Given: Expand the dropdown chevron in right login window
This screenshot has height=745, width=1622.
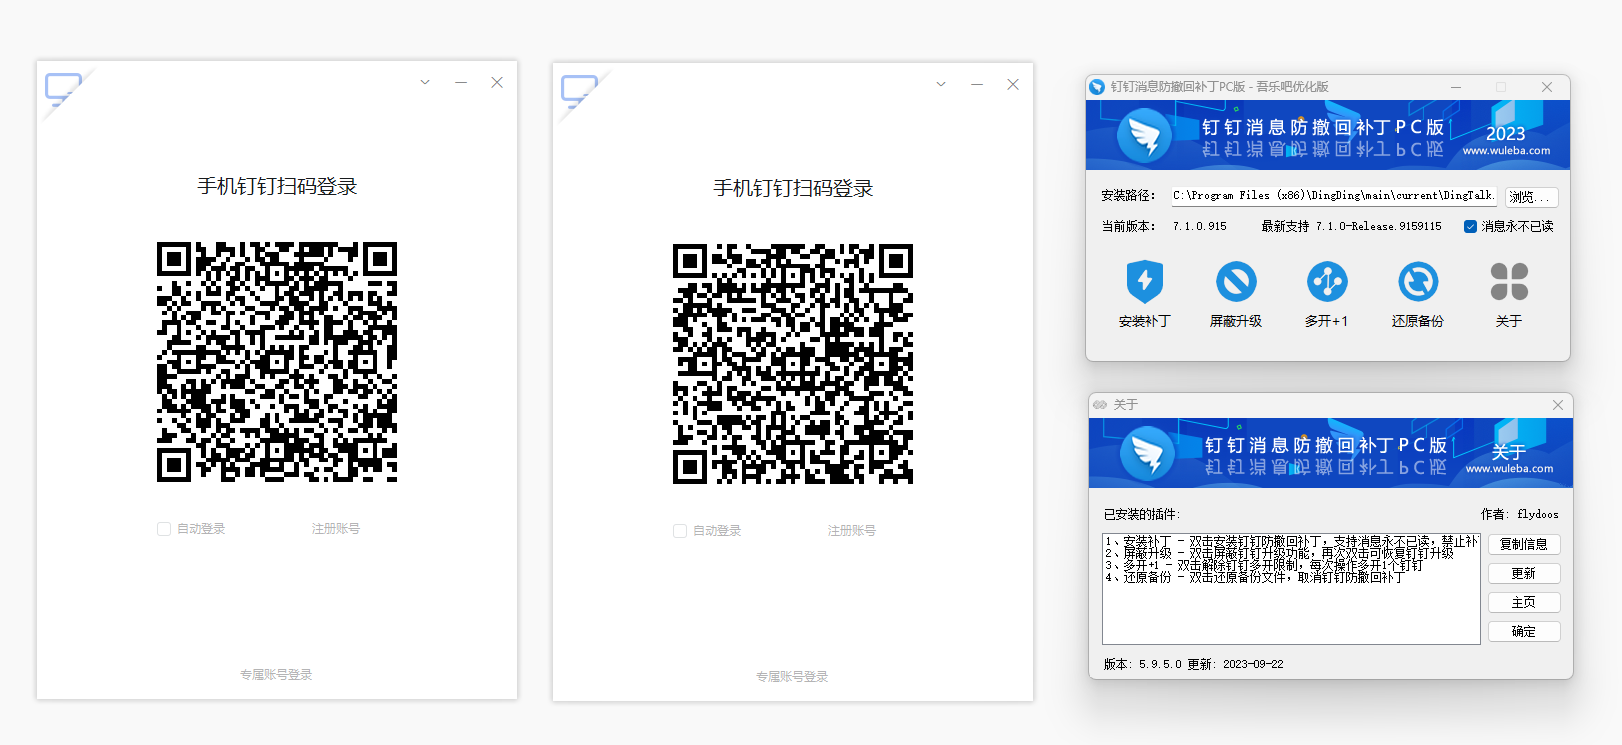Looking at the screenshot, I should [x=941, y=84].
